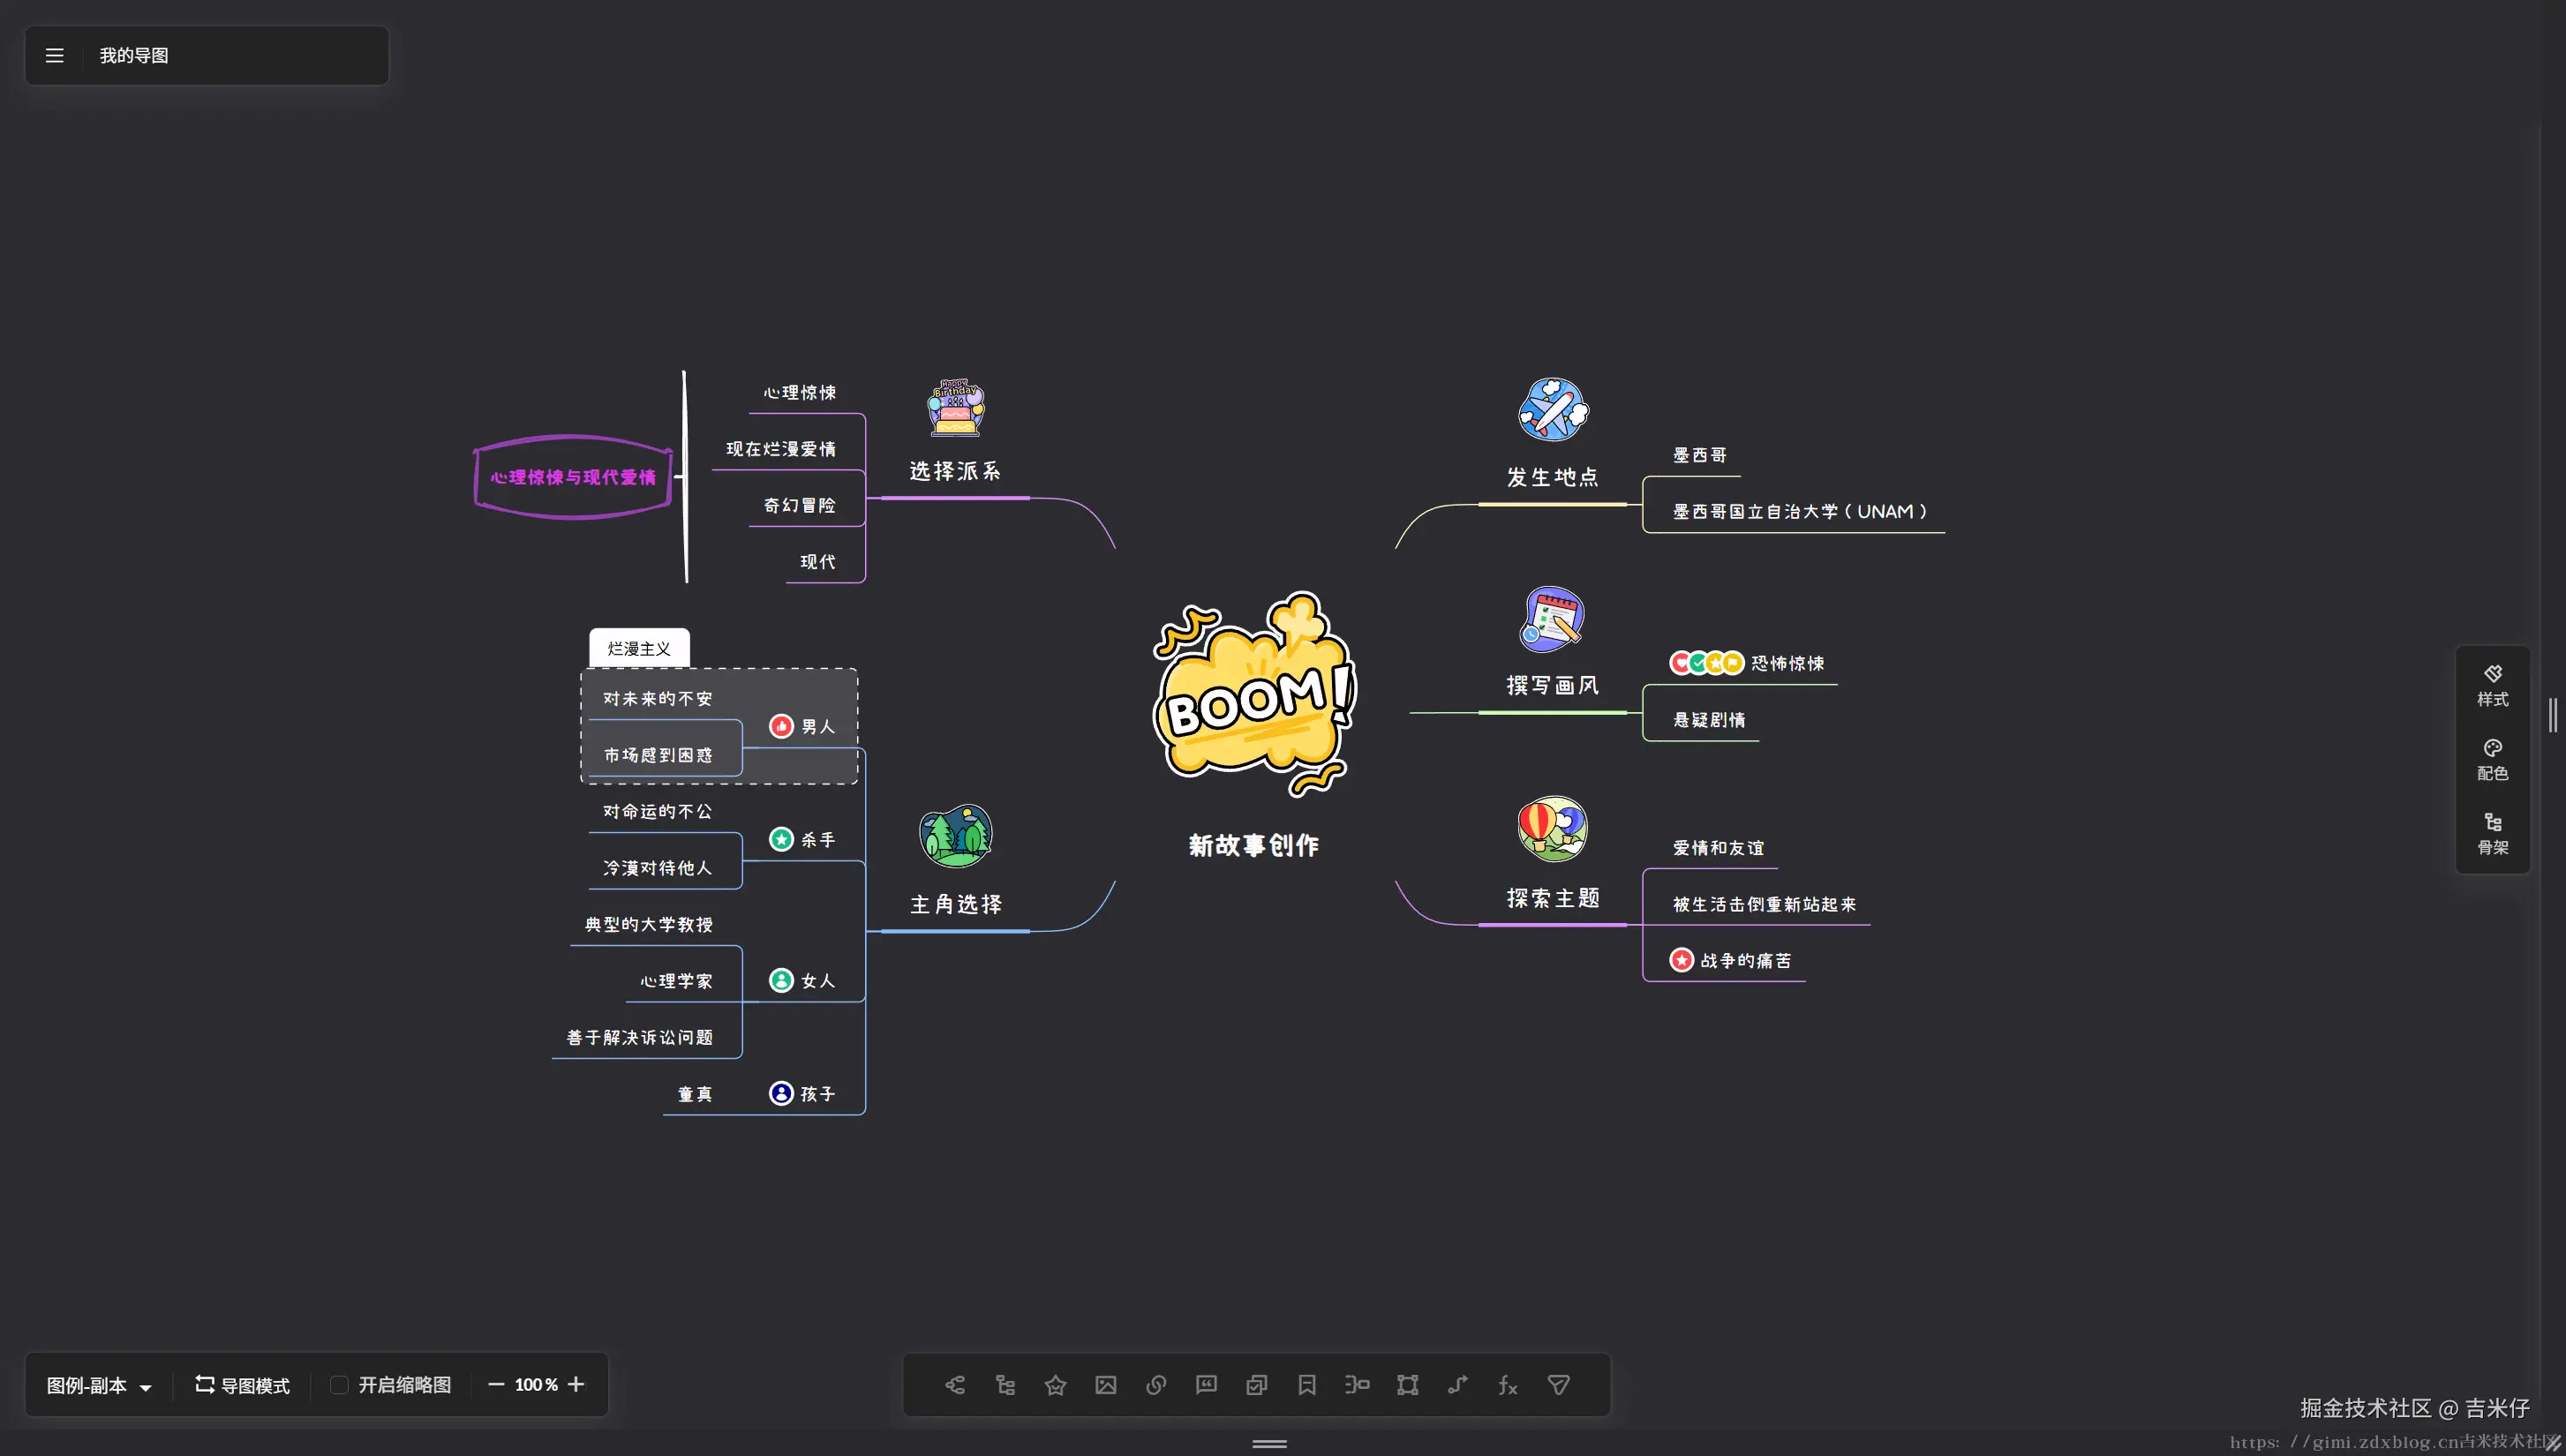Select the 新故事创作 central topic node
This screenshot has width=2566, height=1456.
[1253, 845]
